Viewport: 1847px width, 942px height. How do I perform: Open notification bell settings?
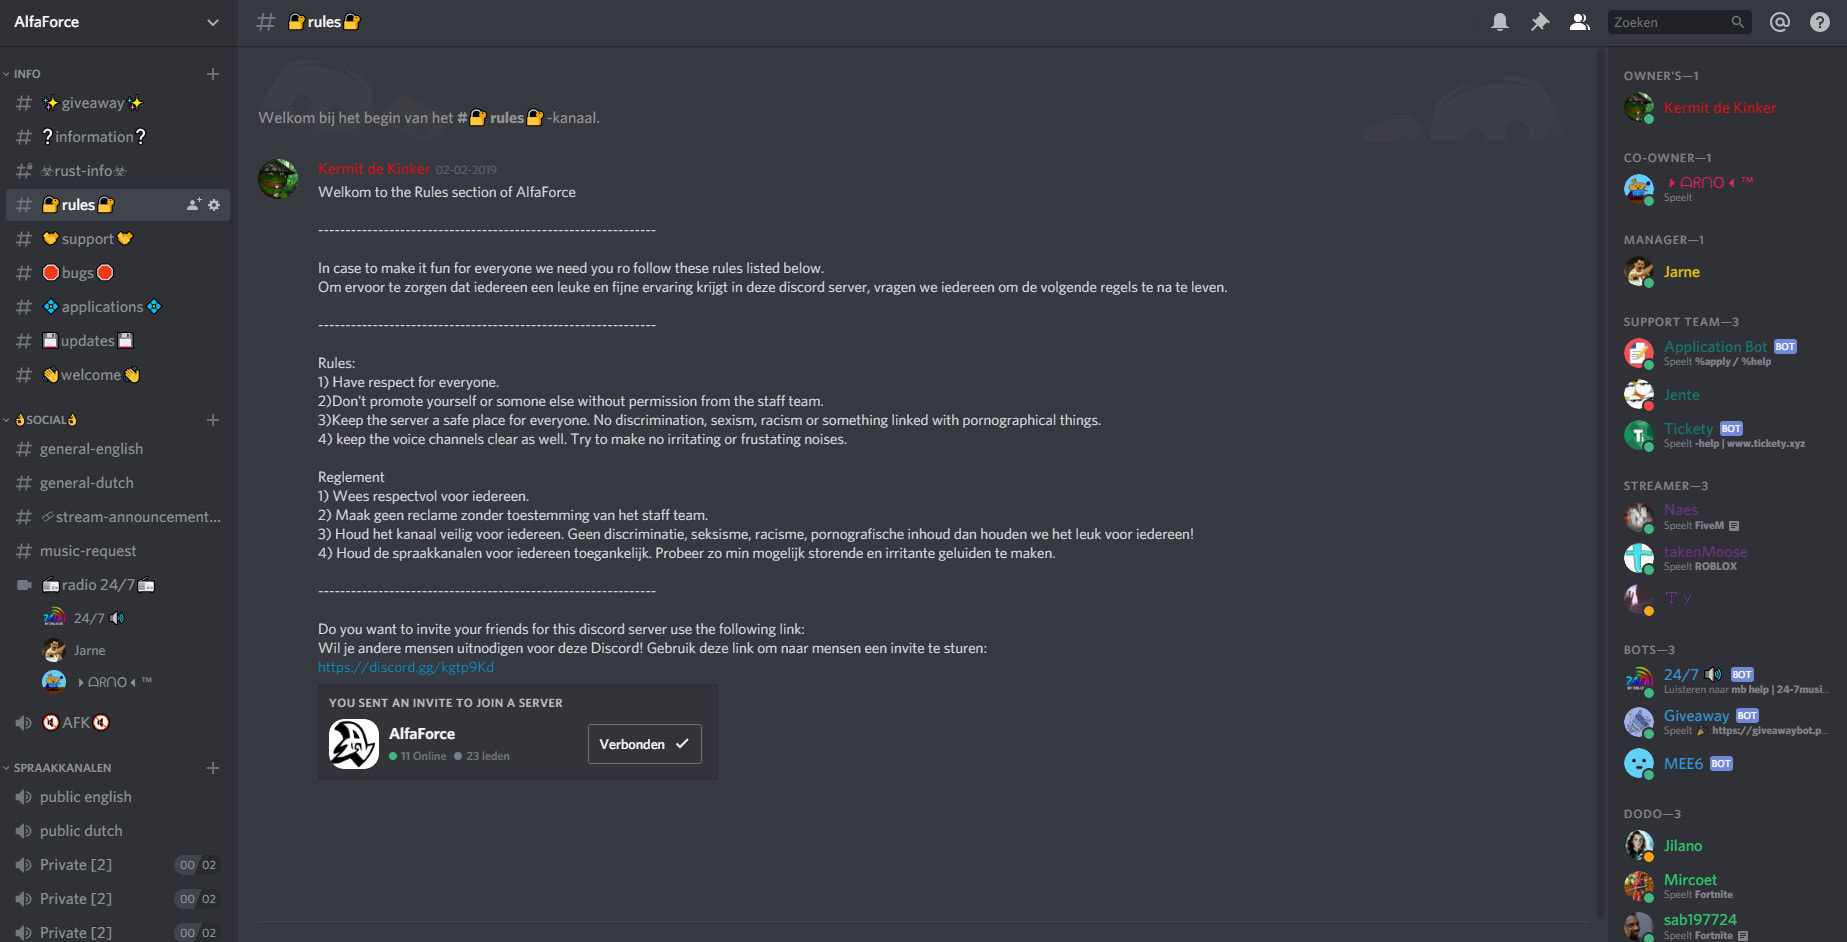coord(1499,22)
